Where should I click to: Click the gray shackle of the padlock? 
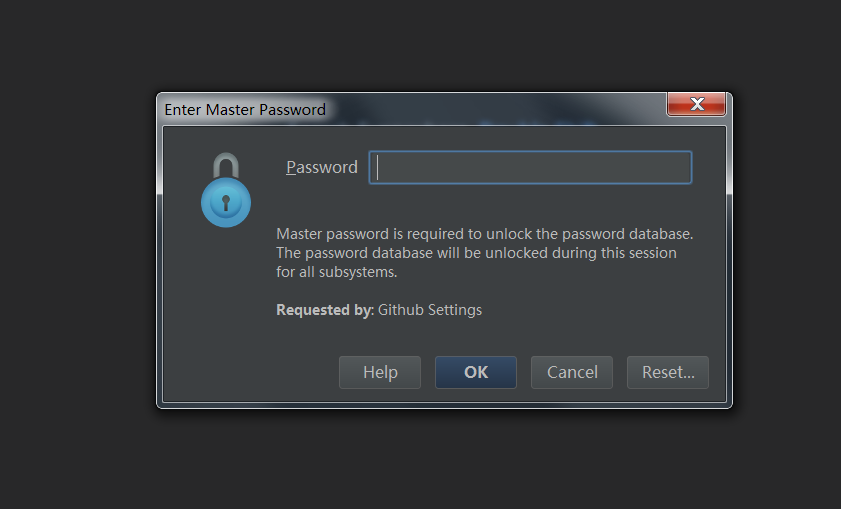point(226,165)
